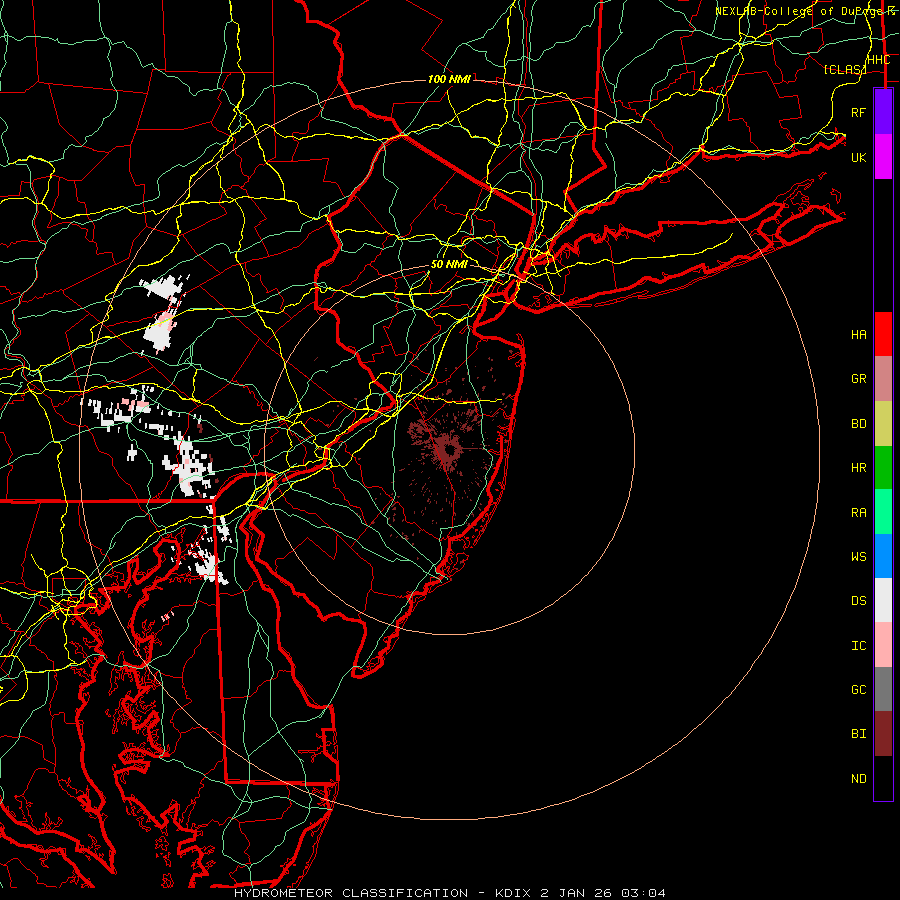The image size is (900, 900).
Task: Click the IC legend label
Action: coord(859,646)
